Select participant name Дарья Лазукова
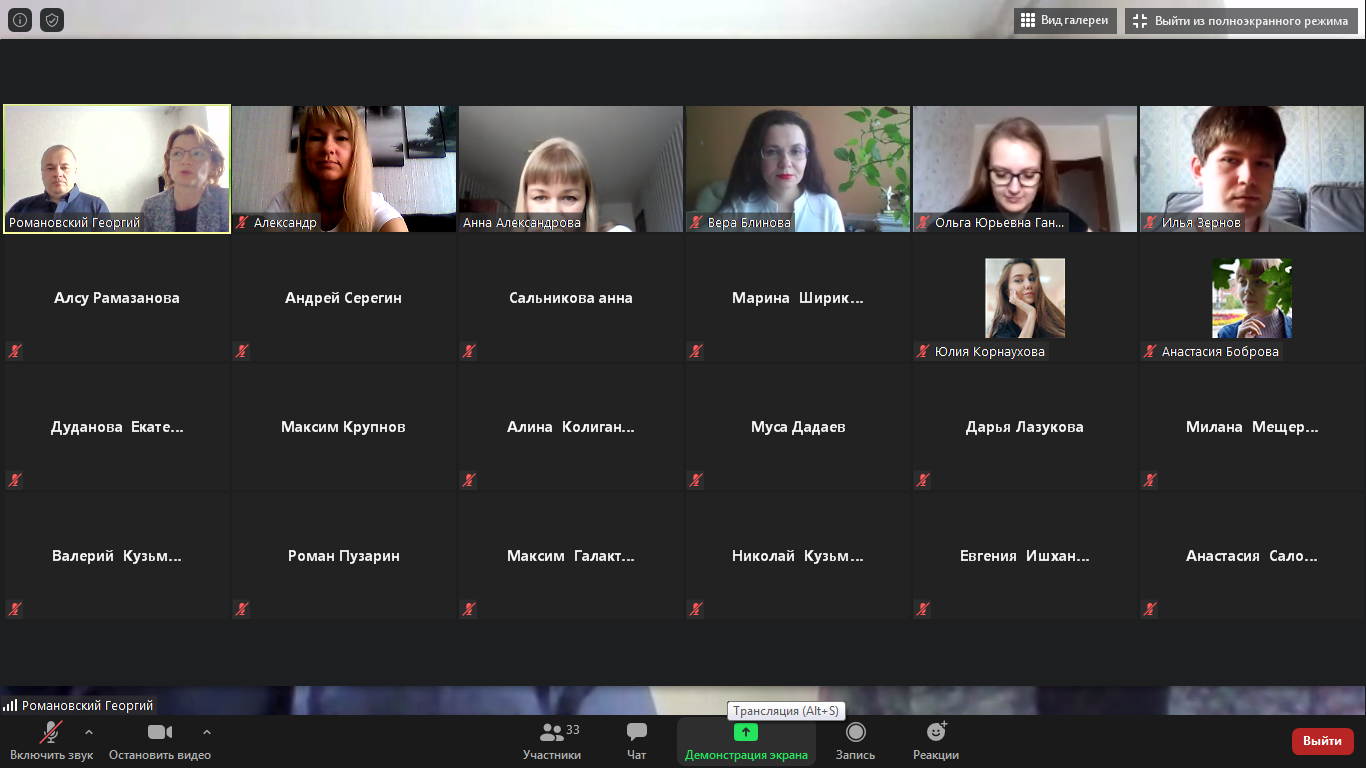Image resolution: width=1366 pixels, height=768 pixels. 1025,427
